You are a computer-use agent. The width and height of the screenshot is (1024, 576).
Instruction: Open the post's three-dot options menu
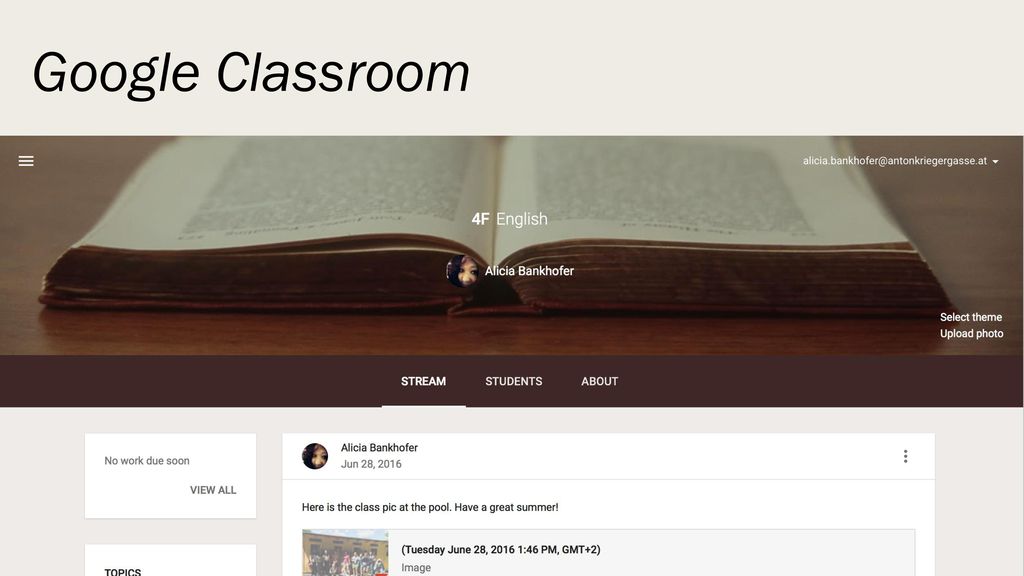(x=905, y=456)
